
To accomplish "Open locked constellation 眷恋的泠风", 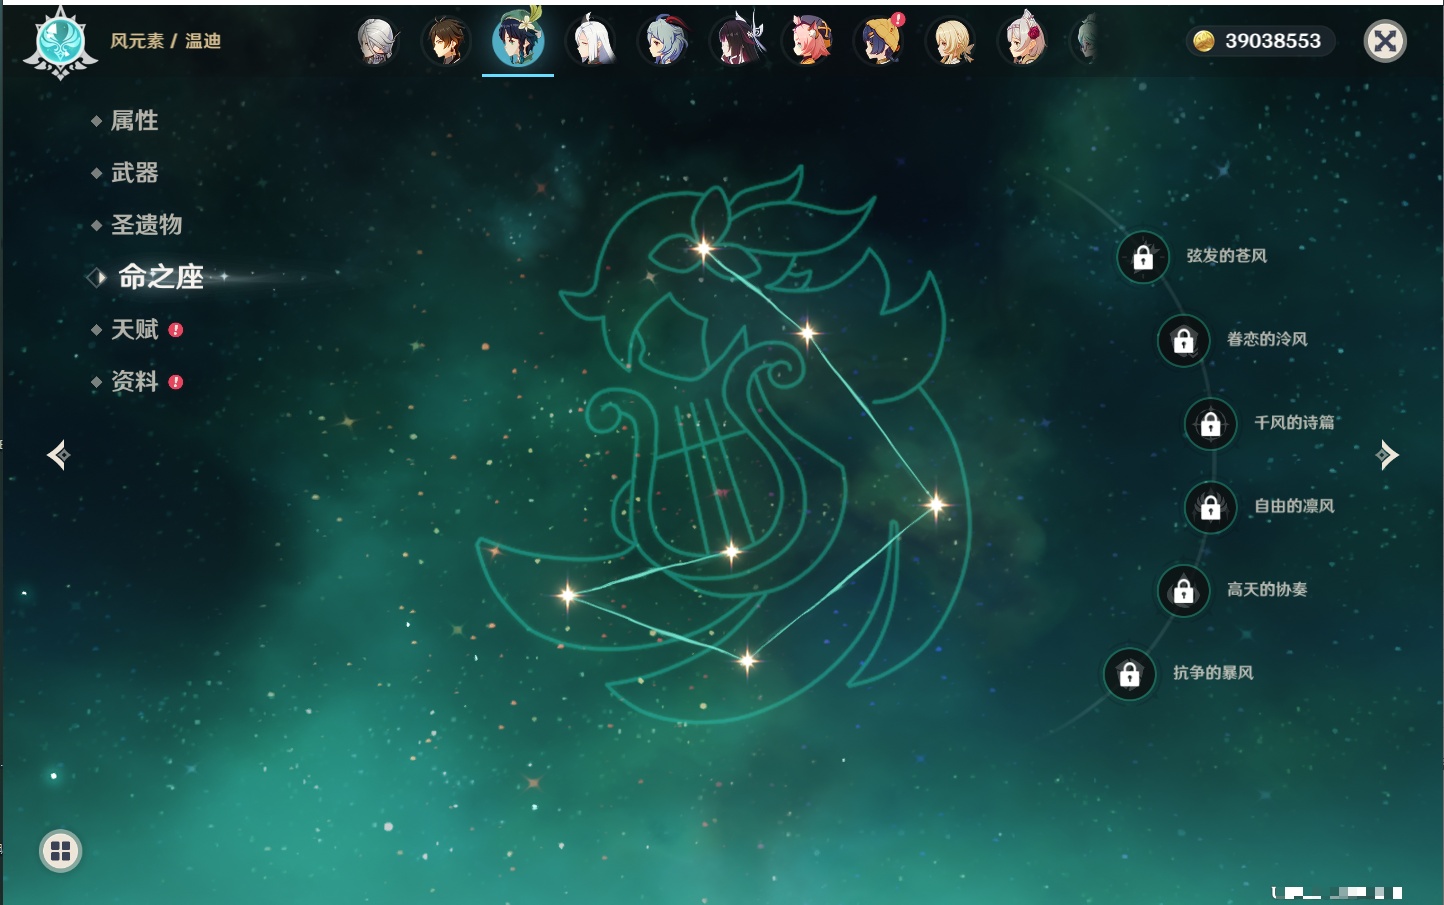I will pyautogui.click(x=1184, y=340).
